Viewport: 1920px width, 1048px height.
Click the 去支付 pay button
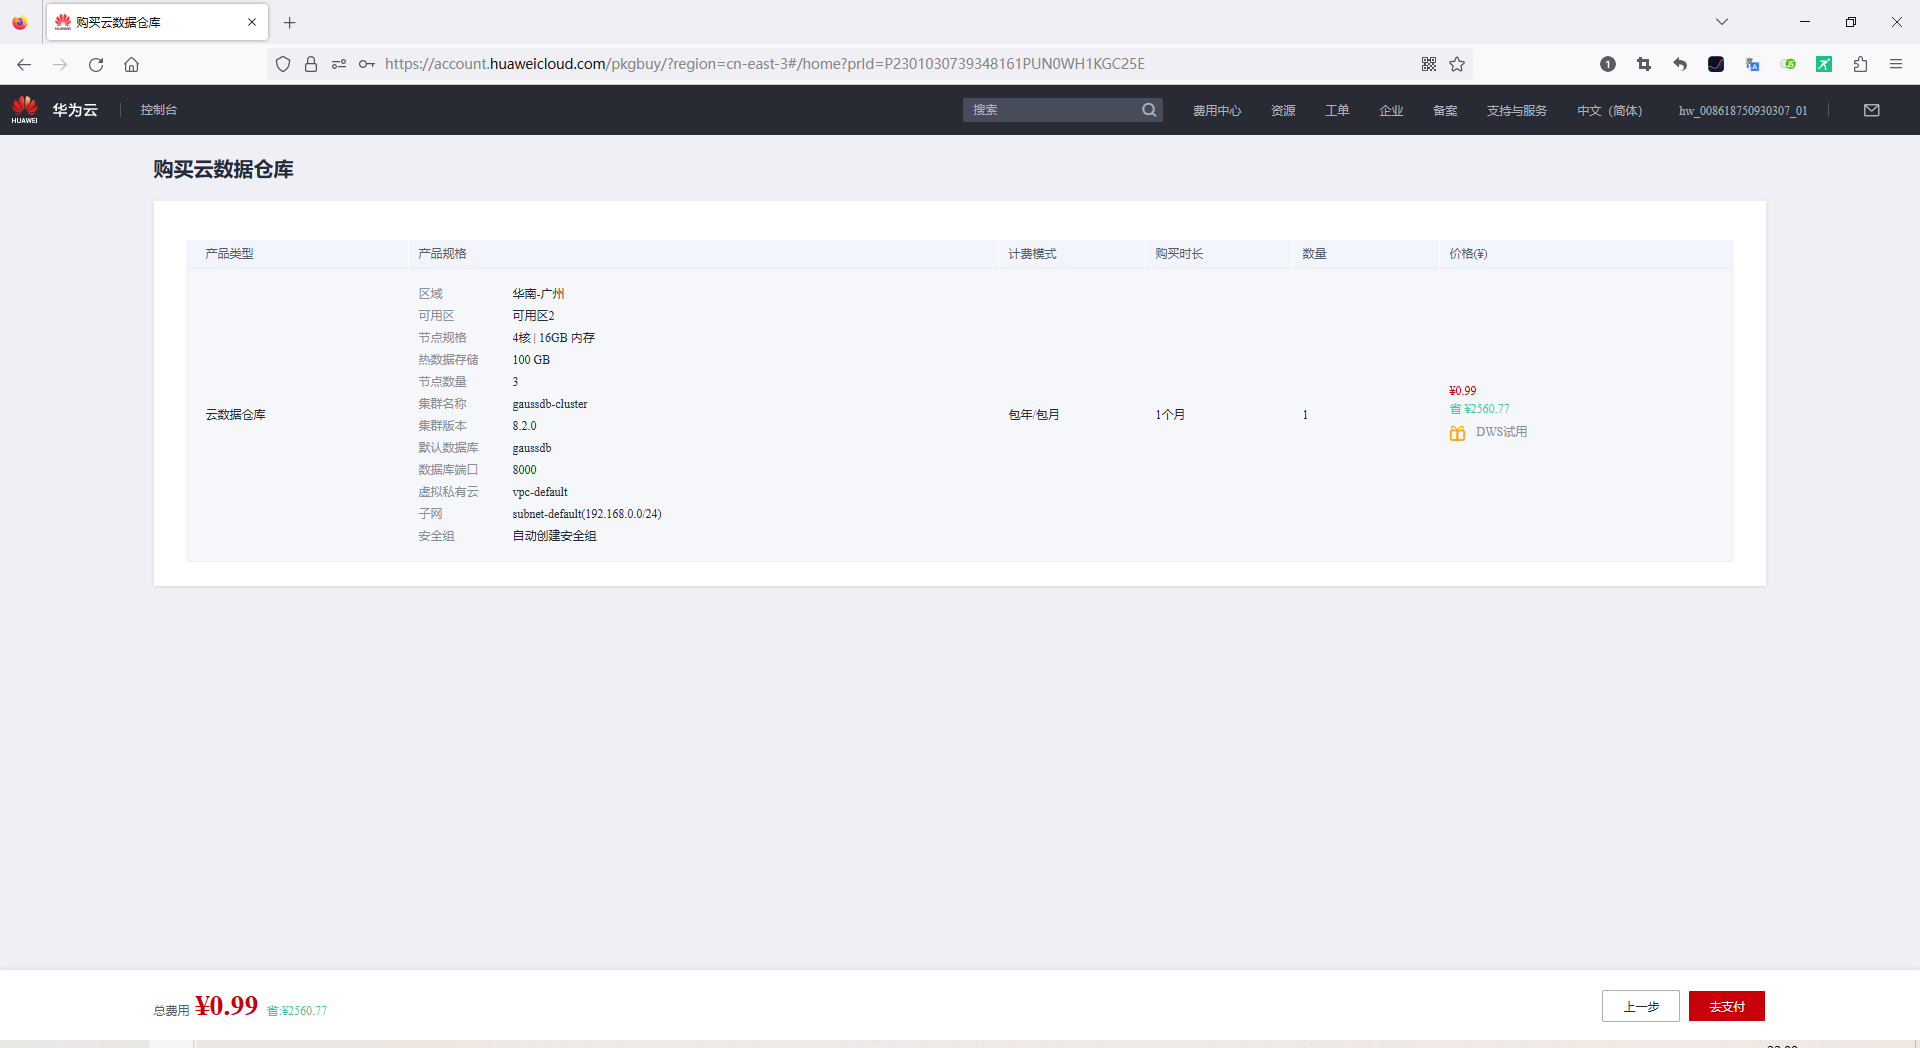tap(1727, 1006)
